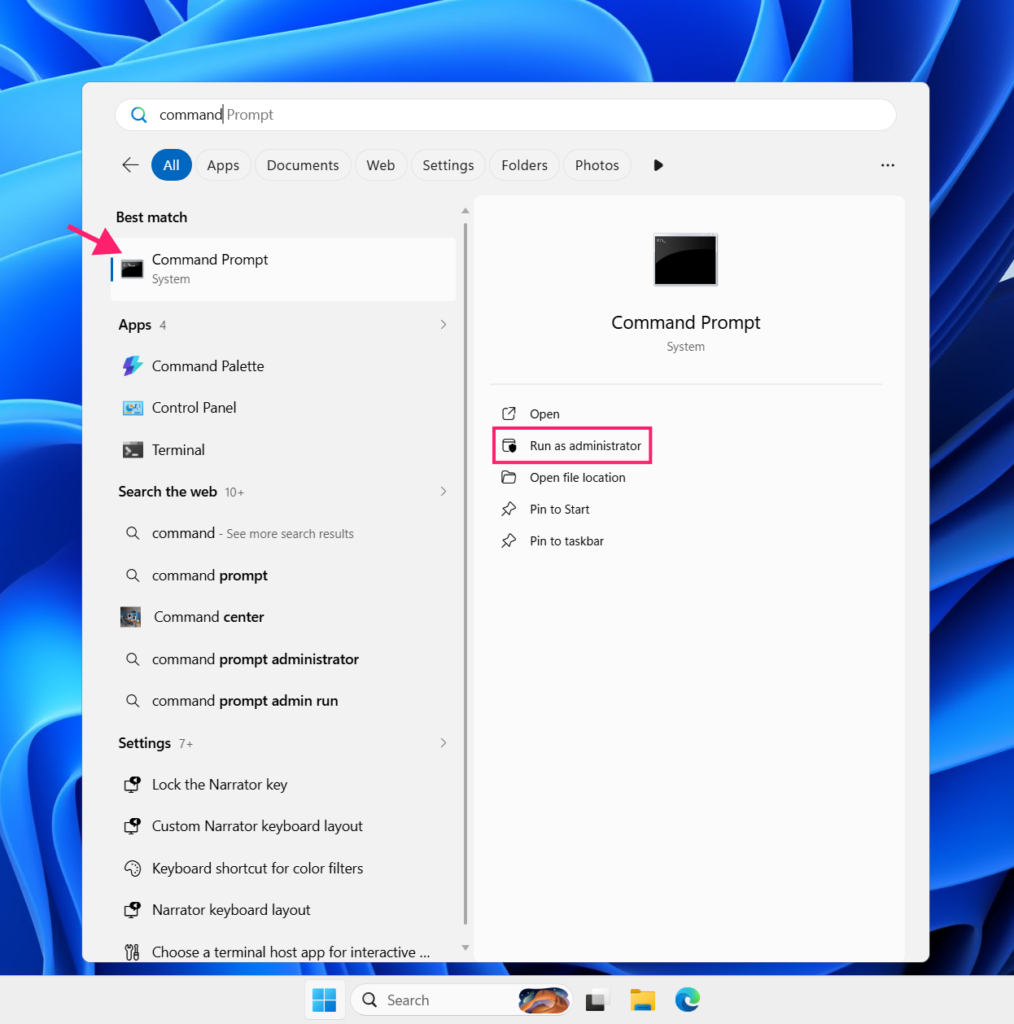Click Narrator keyboard layout settings icon
The image size is (1014, 1024).
click(133, 910)
